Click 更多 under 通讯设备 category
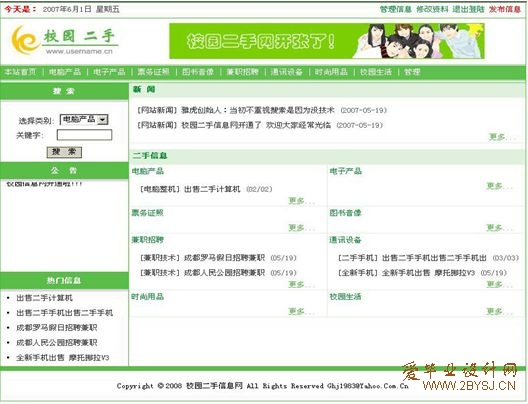 click(499, 284)
